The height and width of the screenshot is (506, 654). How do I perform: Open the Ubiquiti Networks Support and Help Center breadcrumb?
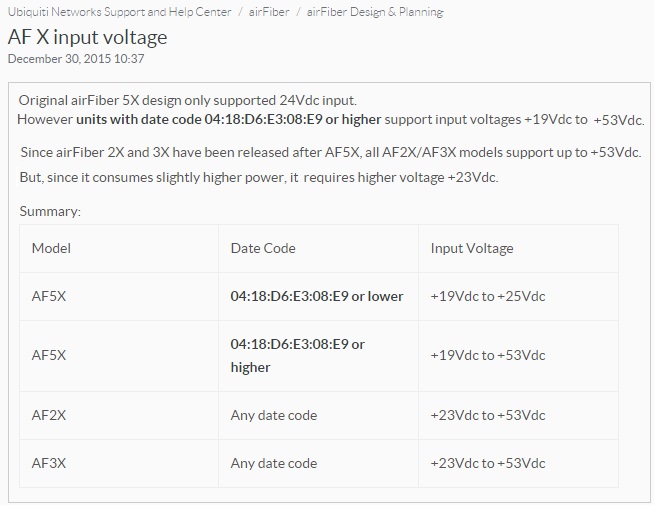[119, 12]
